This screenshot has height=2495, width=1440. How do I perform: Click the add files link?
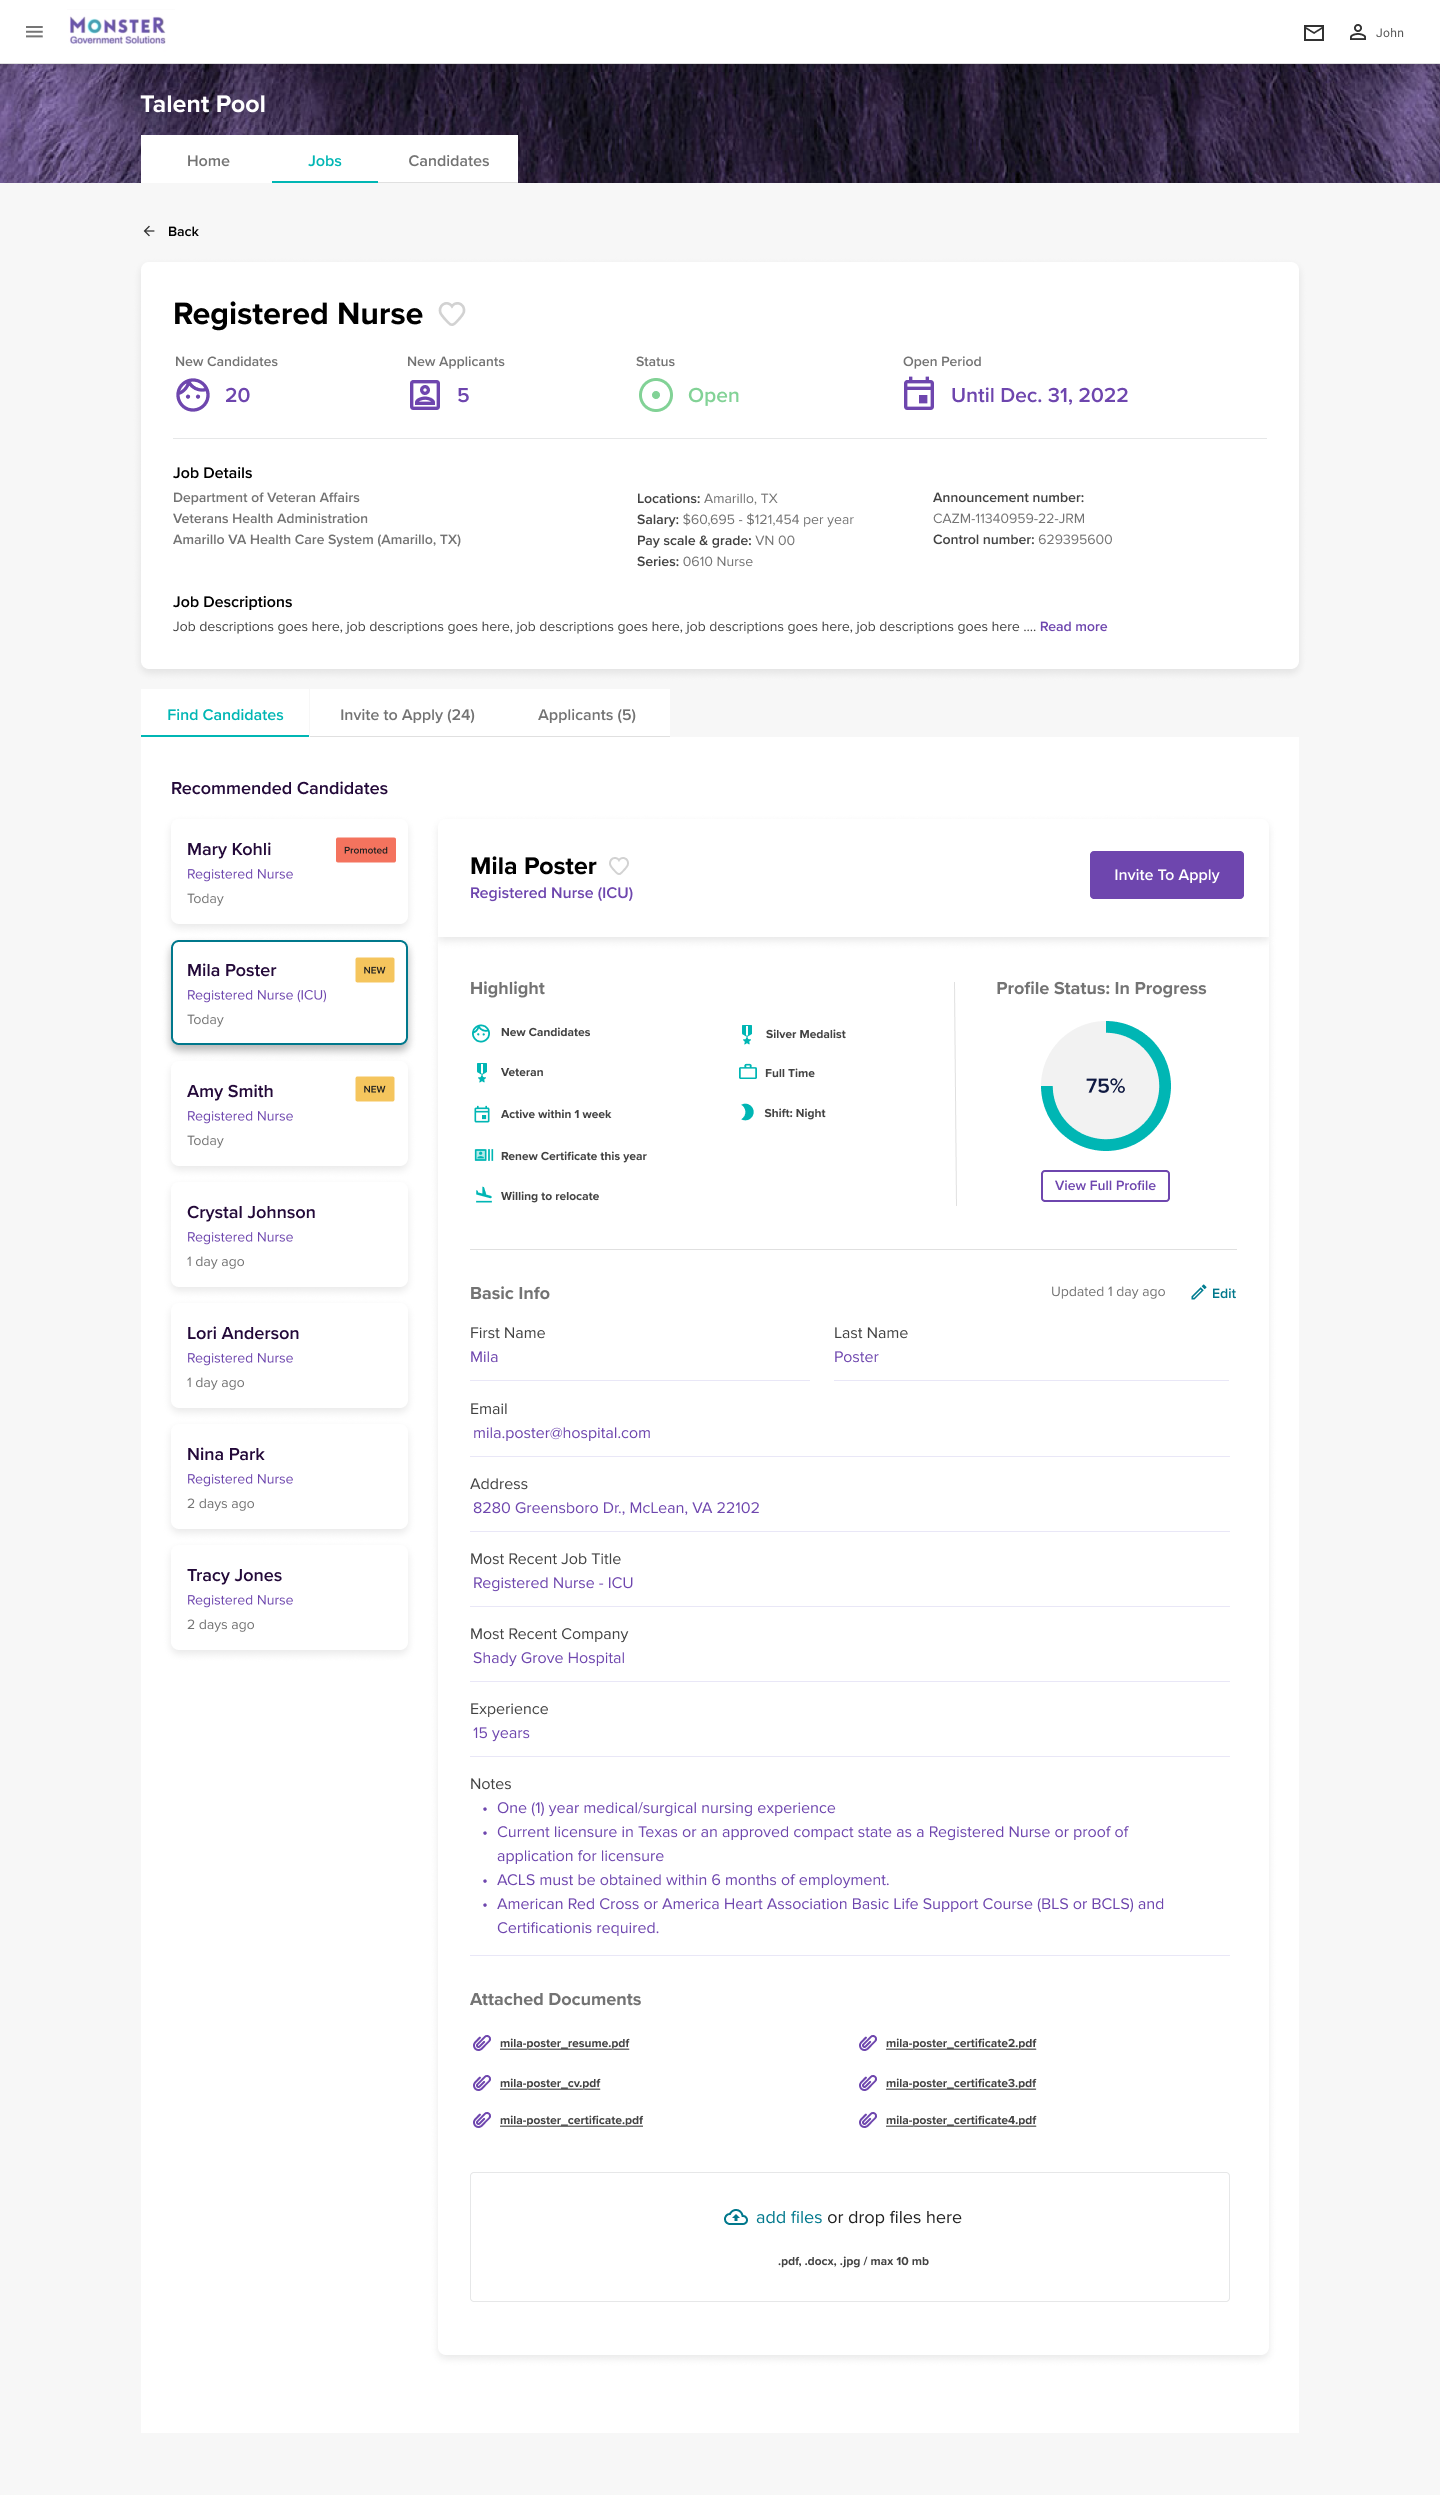coord(789,2217)
